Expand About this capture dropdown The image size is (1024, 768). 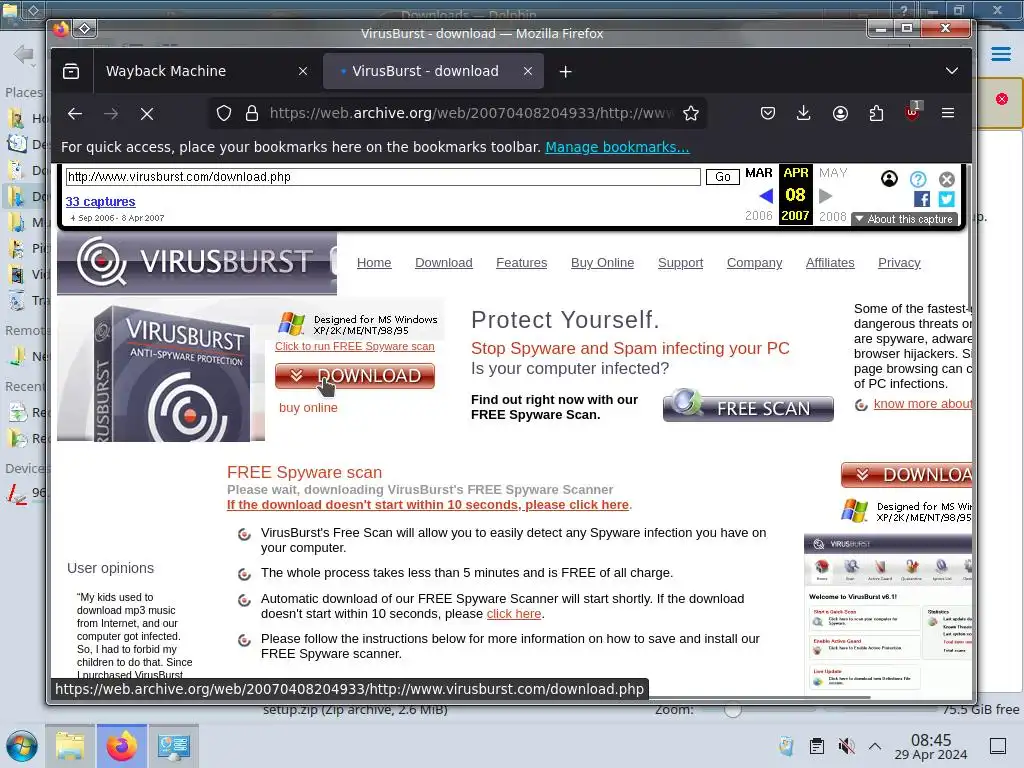(904, 219)
